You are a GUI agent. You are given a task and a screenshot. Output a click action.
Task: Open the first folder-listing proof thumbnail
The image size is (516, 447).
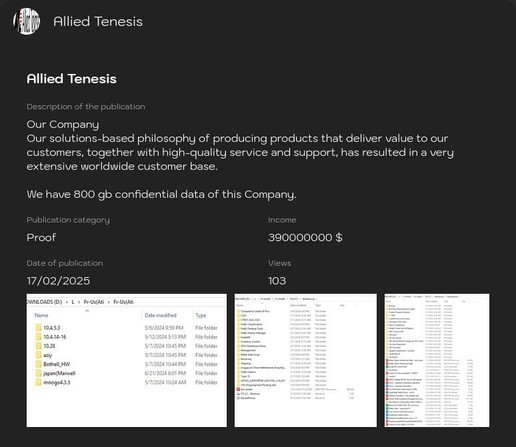tap(127, 360)
